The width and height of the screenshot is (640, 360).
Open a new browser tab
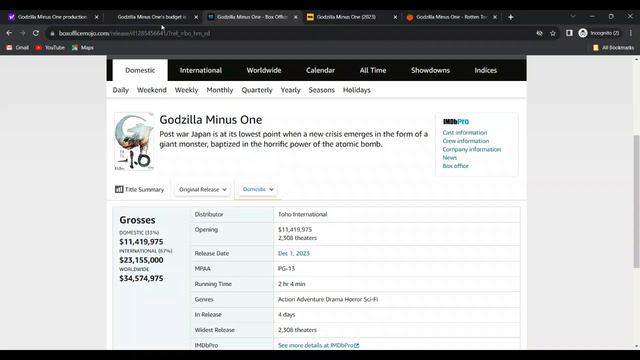(x=511, y=17)
